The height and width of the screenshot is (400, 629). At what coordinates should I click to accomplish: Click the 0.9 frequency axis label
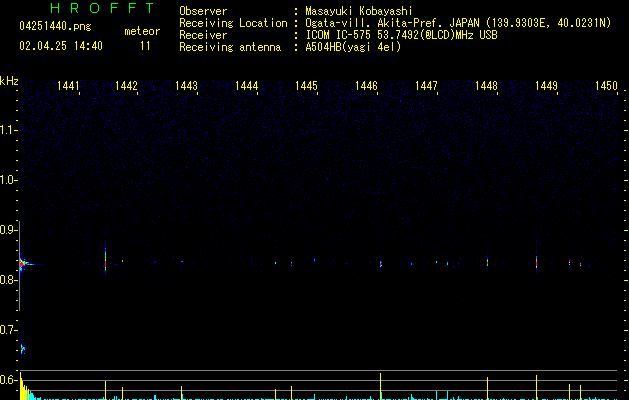pos(8,230)
